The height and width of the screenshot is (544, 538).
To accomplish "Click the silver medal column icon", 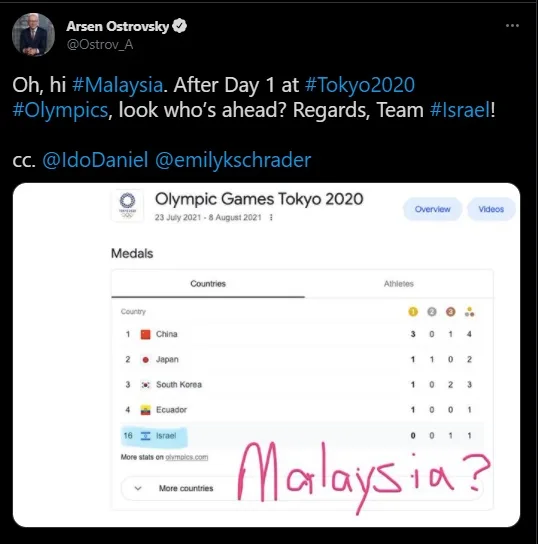I will [x=432, y=312].
